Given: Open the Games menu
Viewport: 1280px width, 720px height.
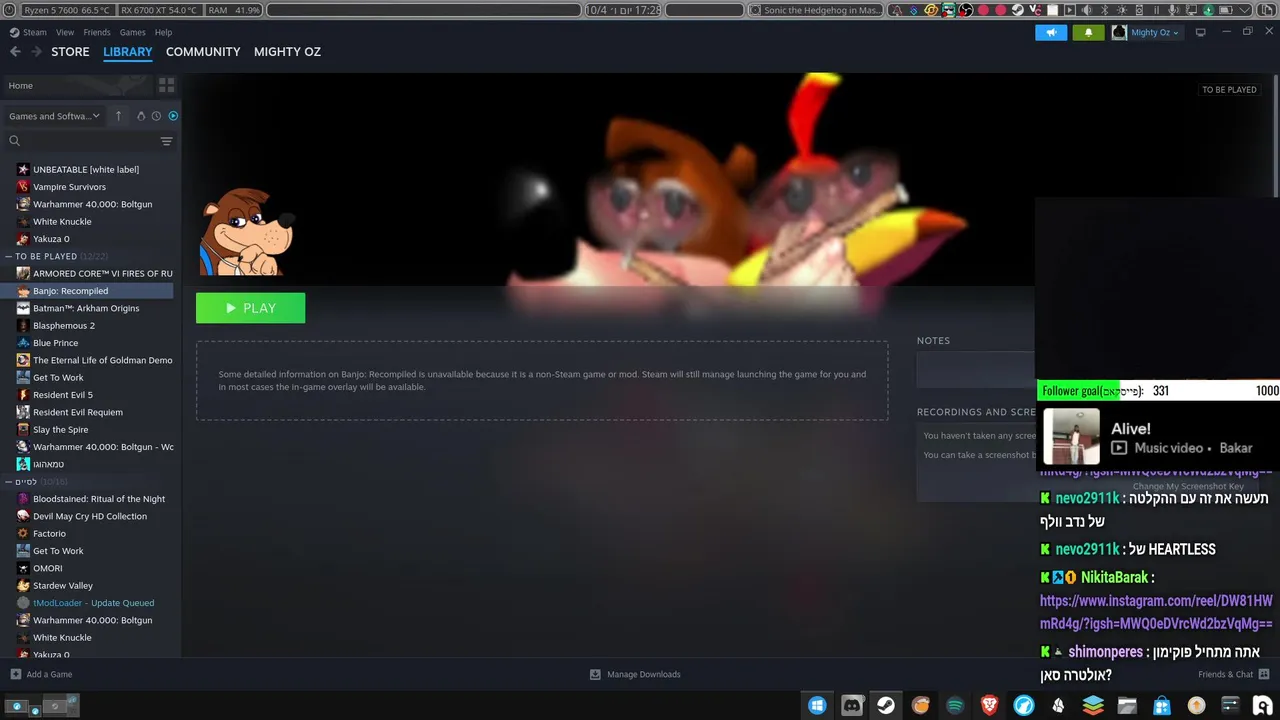Looking at the screenshot, I should coord(133,32).
